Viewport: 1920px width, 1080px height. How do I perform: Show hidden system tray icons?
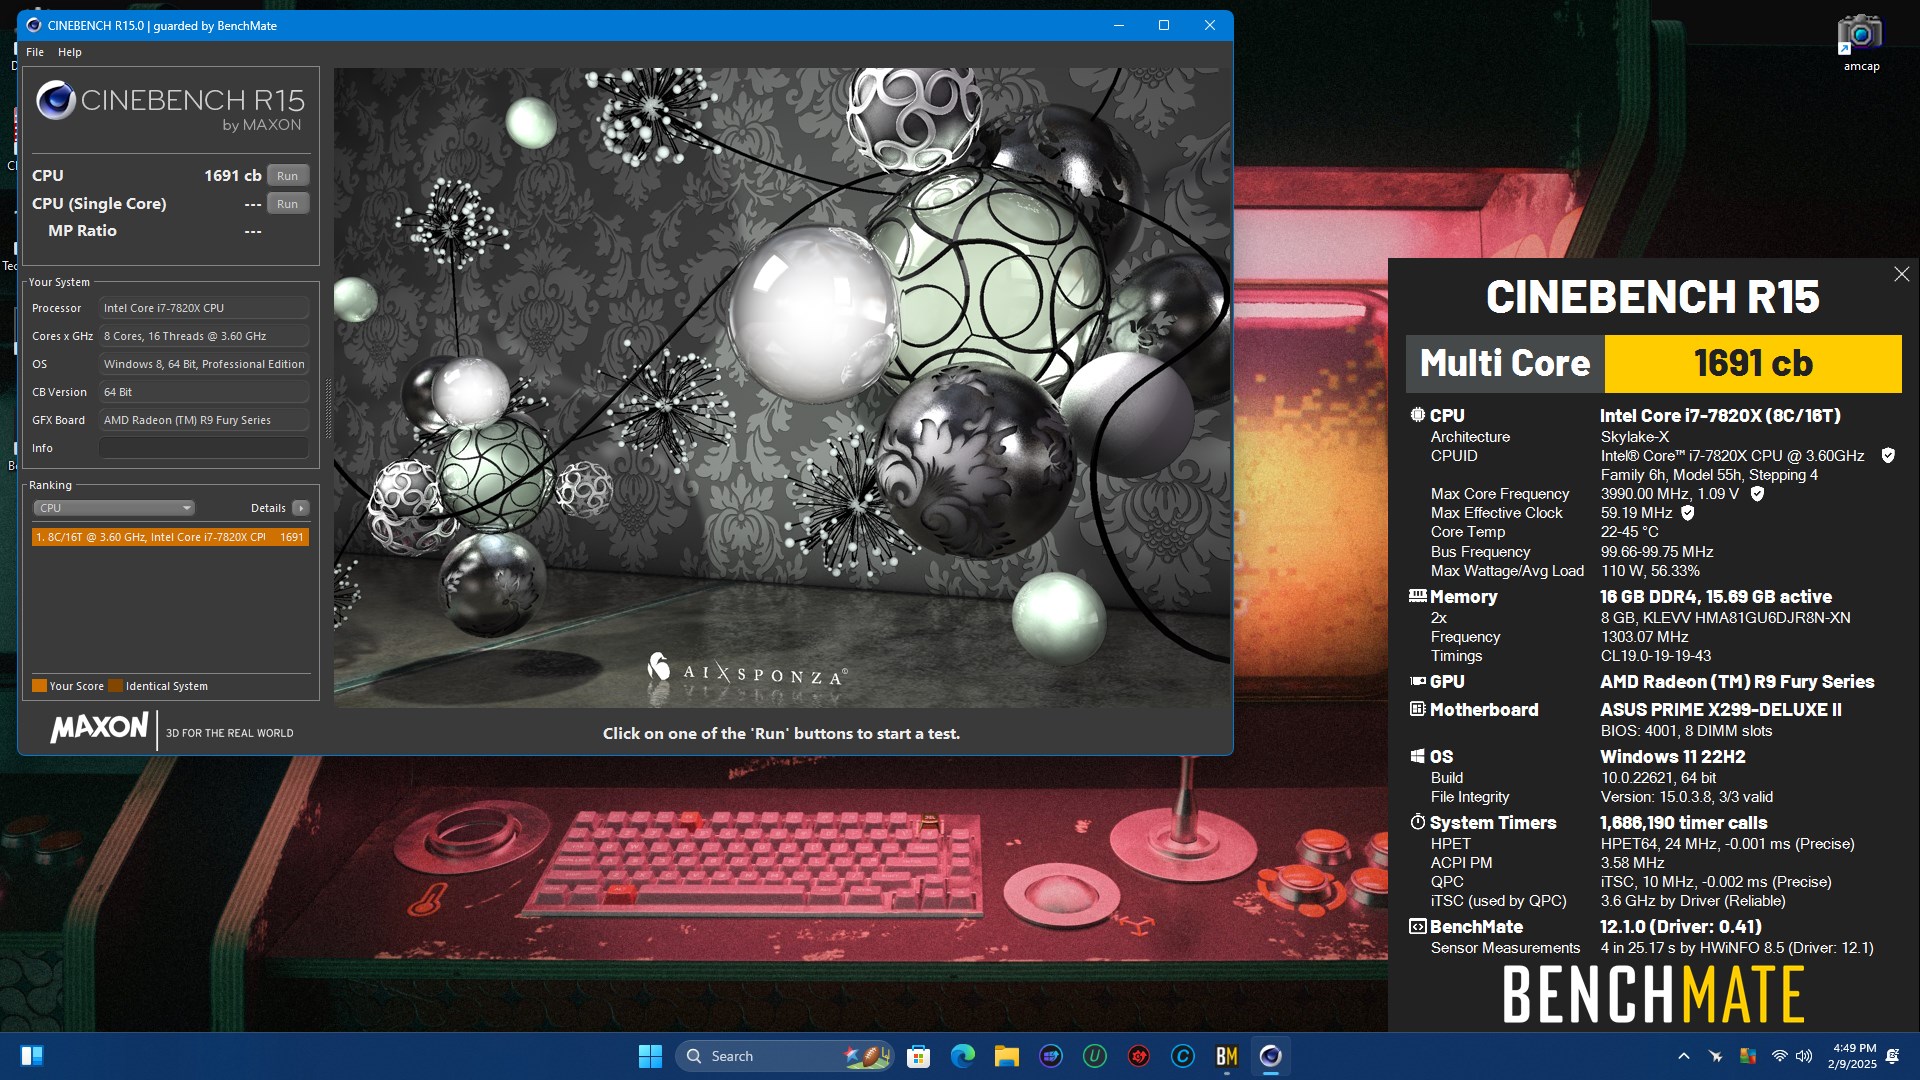tap(1684, 1056)
